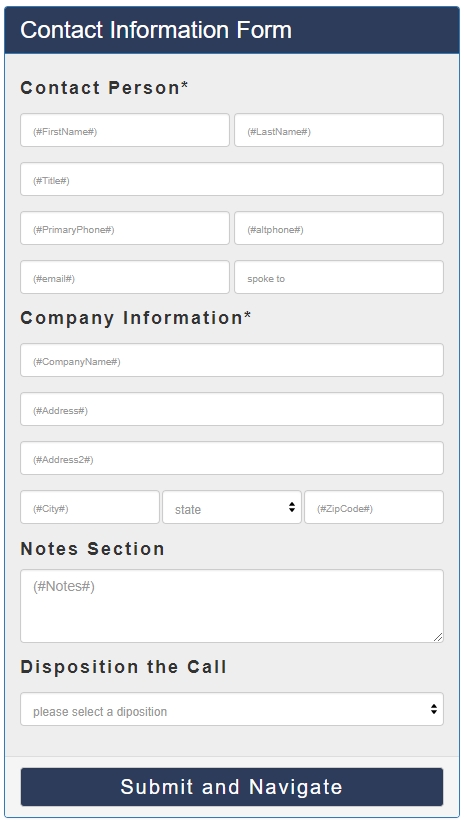Click the FirstName input field

[x=125, y=130]
